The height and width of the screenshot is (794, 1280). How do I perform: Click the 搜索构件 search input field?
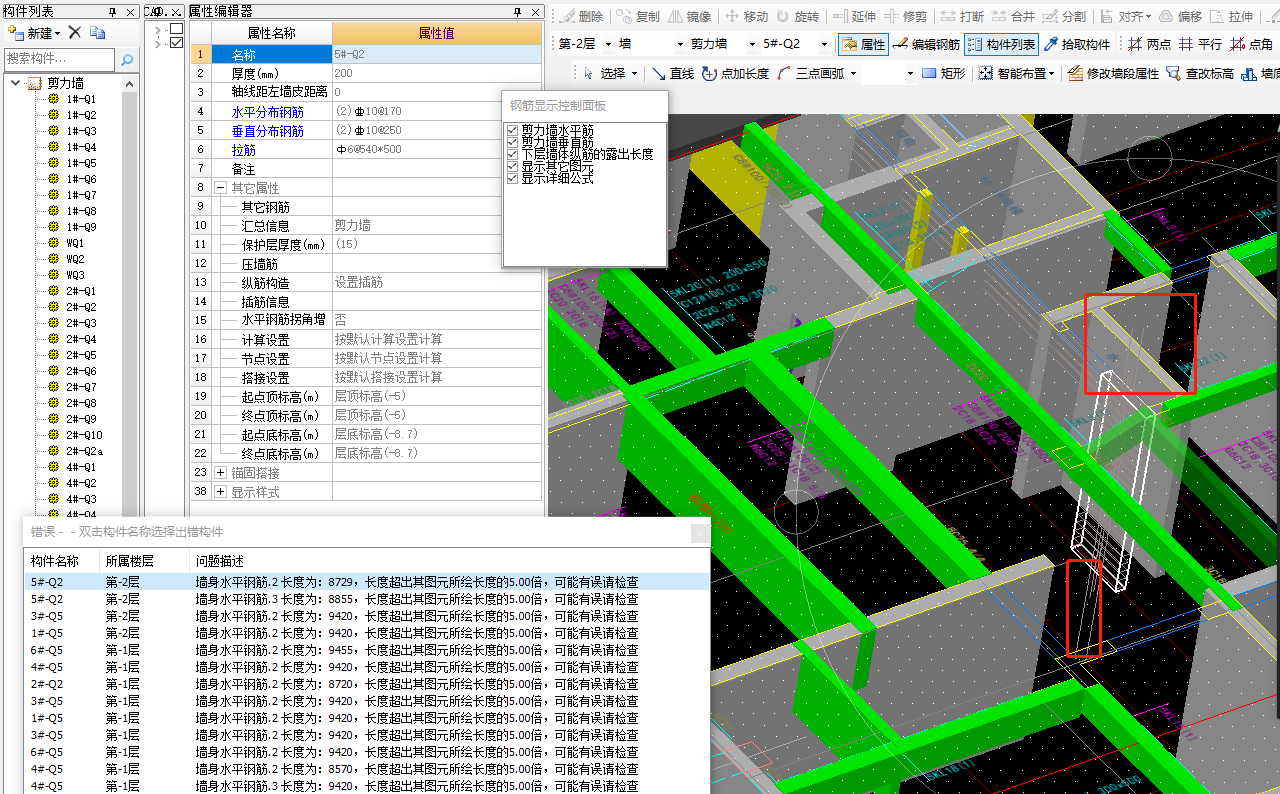pos(60,60)
